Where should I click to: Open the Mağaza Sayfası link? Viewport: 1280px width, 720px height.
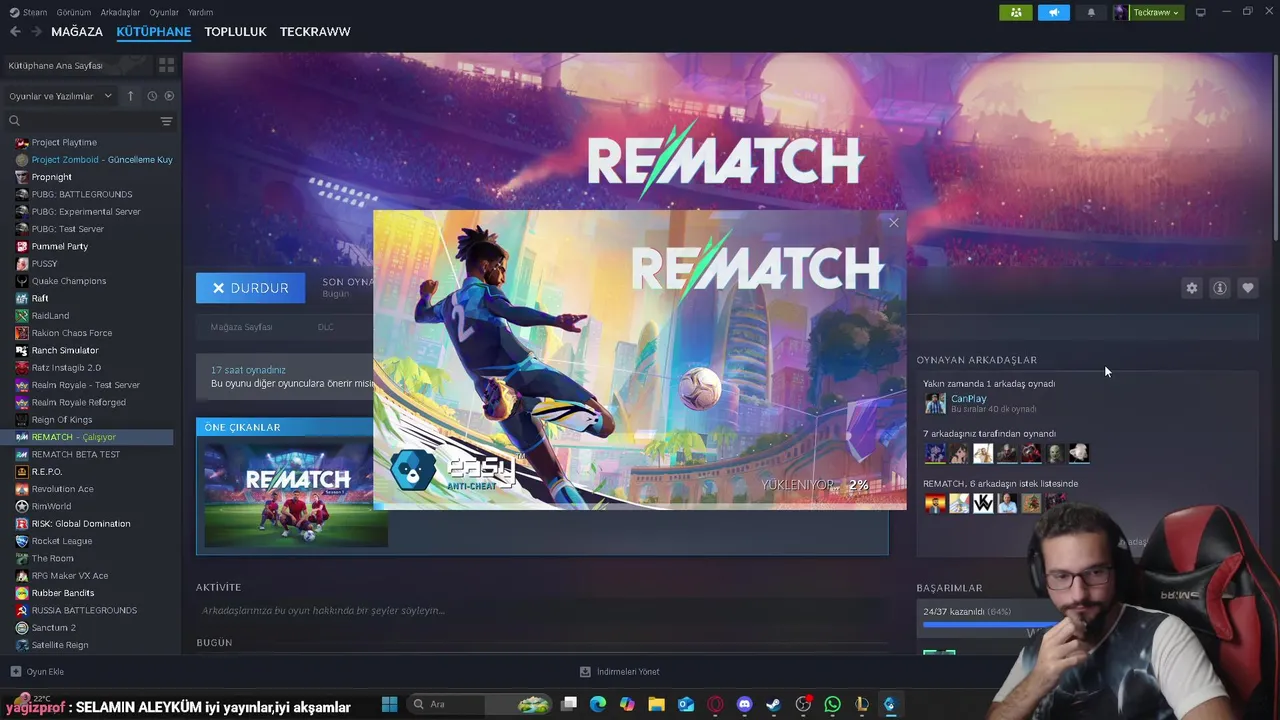coord(241,327)
